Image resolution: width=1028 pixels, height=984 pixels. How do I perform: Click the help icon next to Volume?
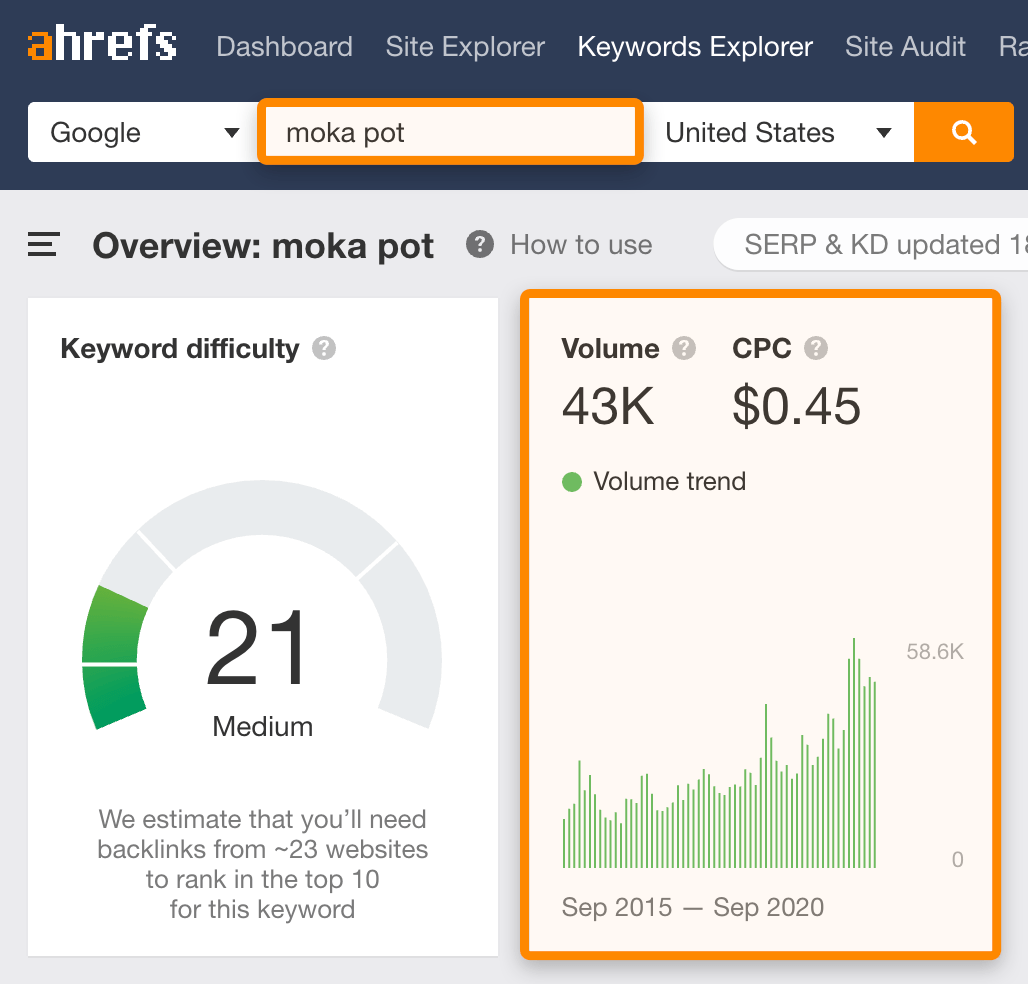click(x=684, y=349)
